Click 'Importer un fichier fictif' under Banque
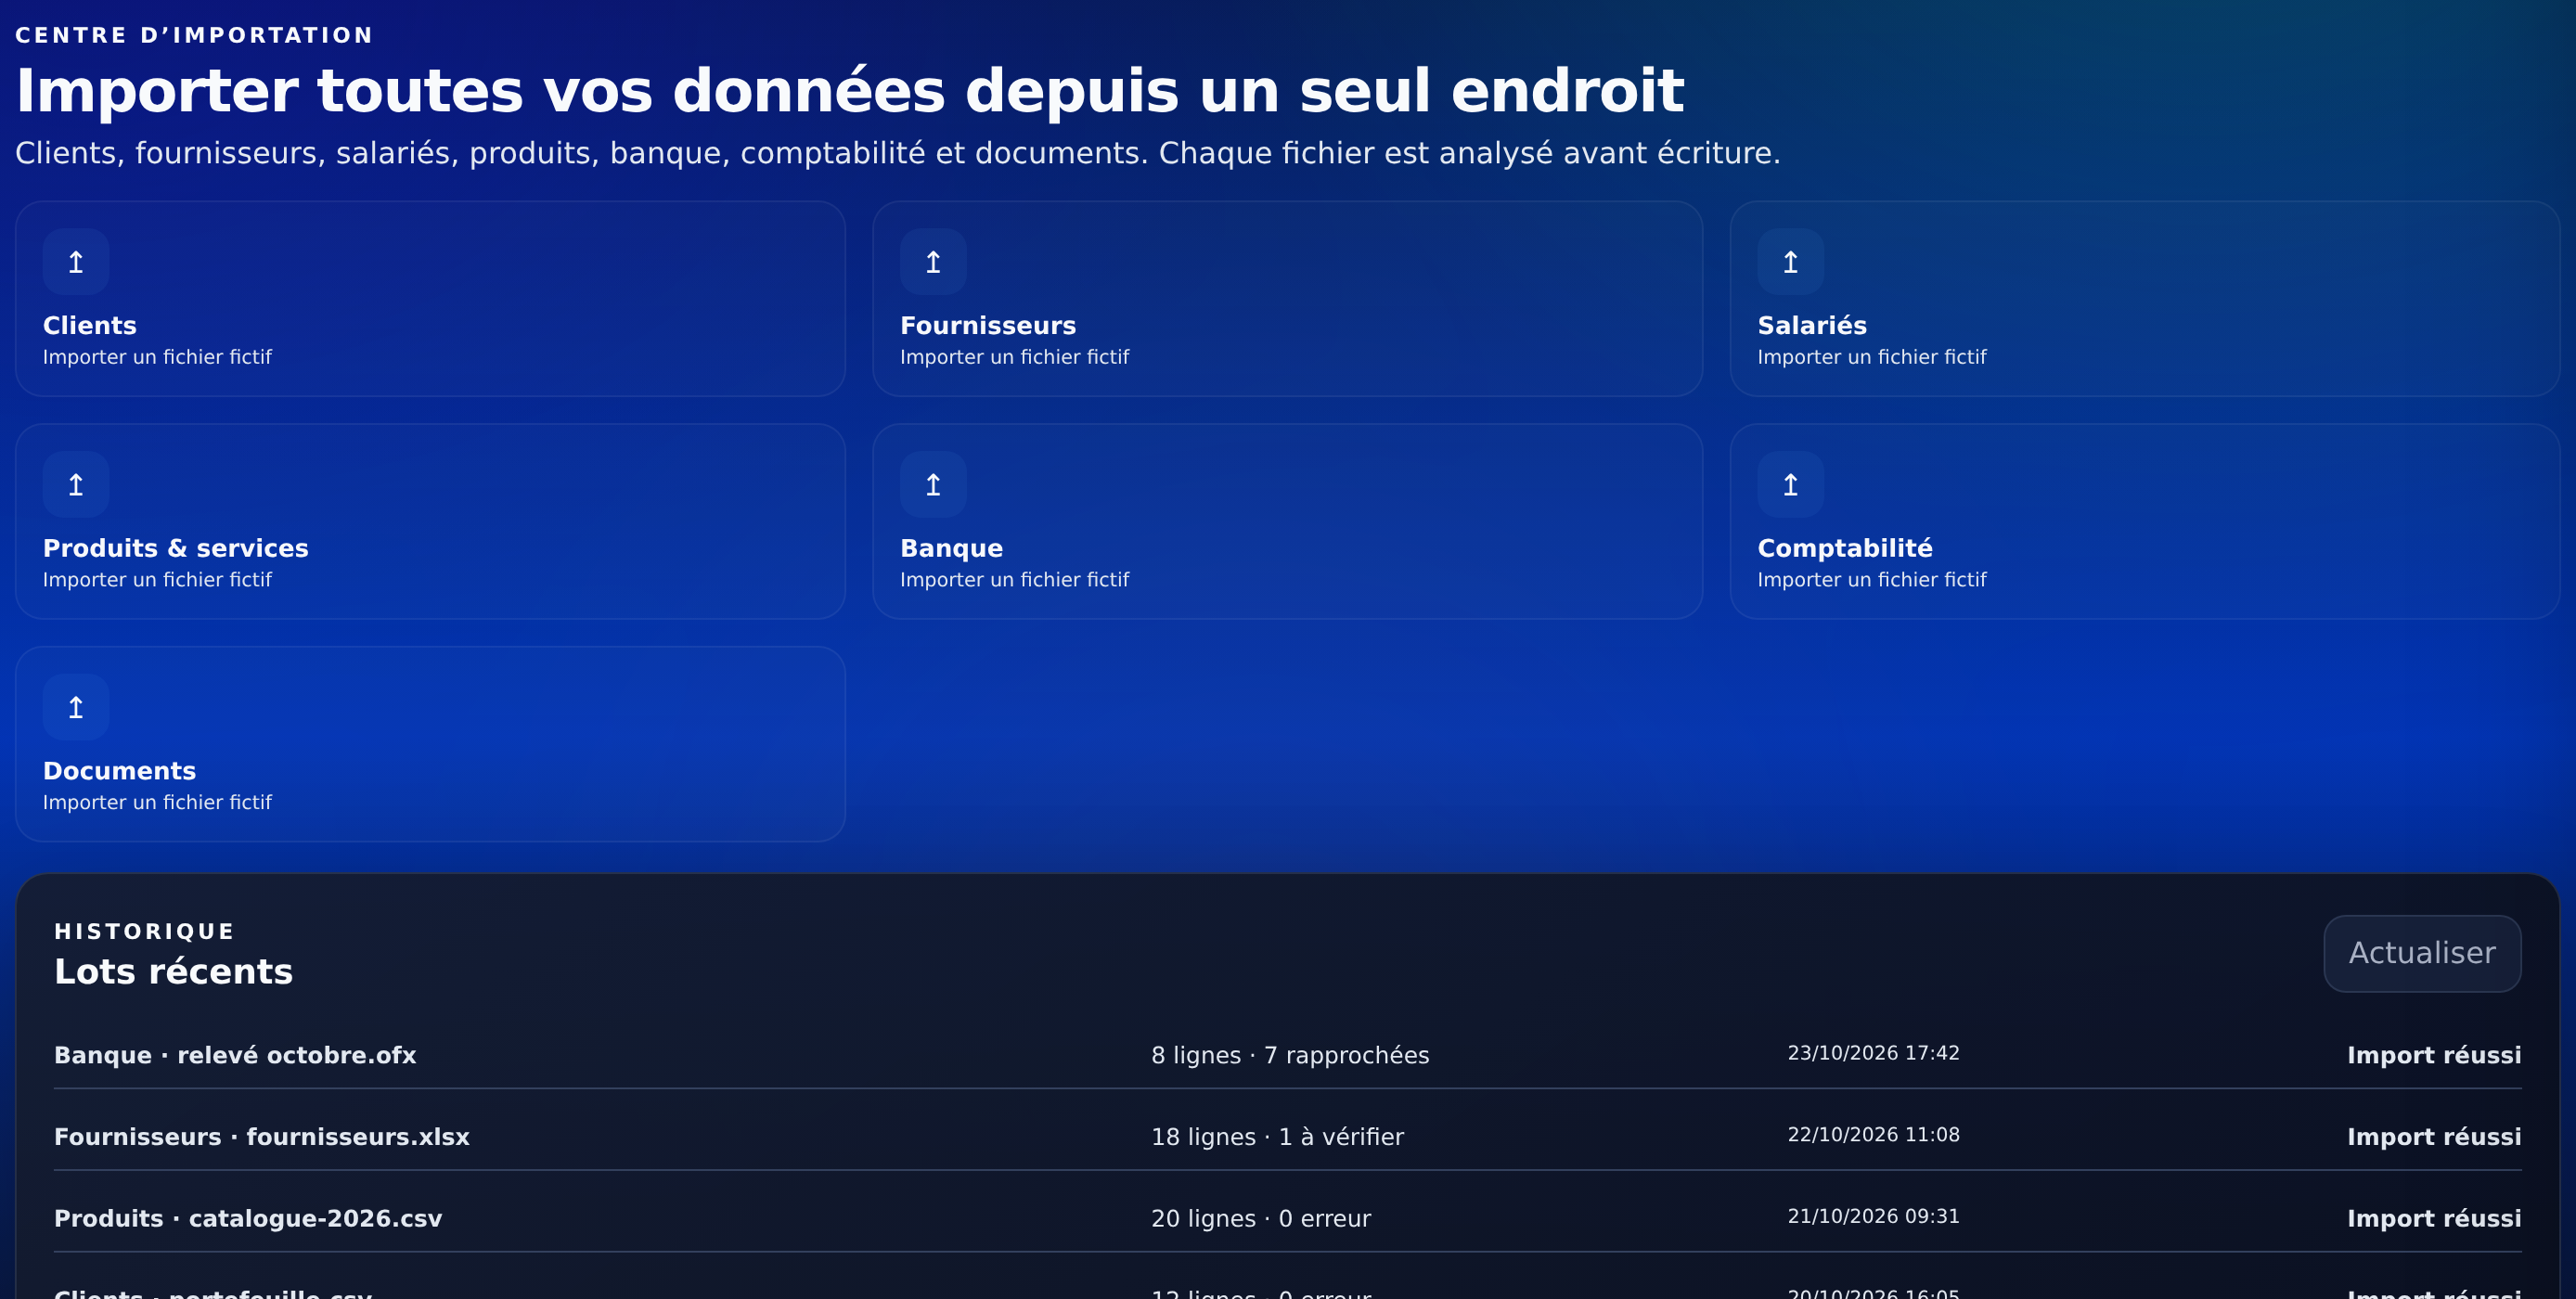 pyautogui.click(x=1014, y=581)
